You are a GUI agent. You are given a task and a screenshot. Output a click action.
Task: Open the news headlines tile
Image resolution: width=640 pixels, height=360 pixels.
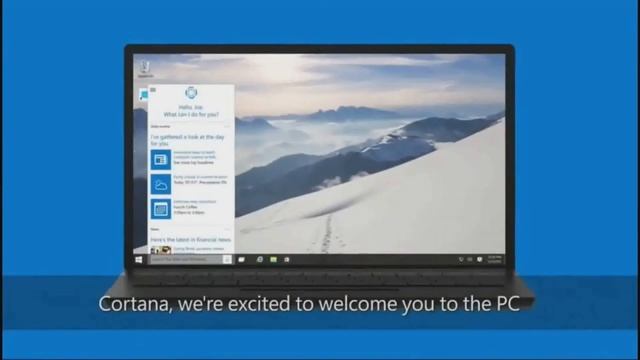point(160,160)
